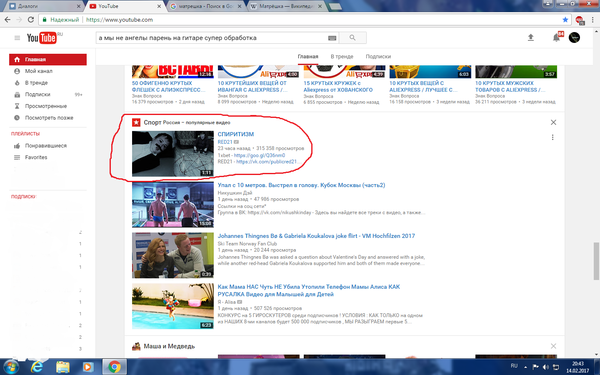Dismiss the Спорт Россия section
This screenshot has width=600, height=375.
tap(553, 122)
